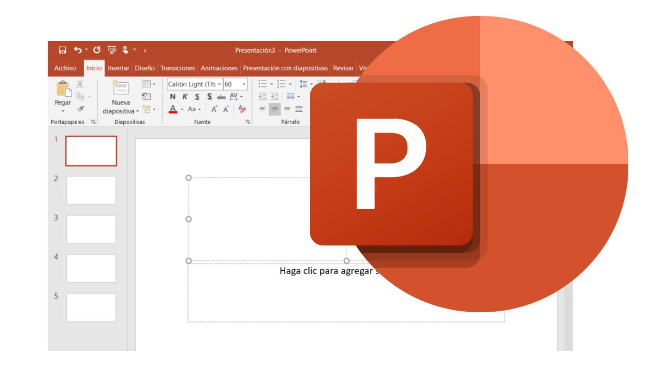
Task: Open the Archivo tab
Action: point(65,68)
